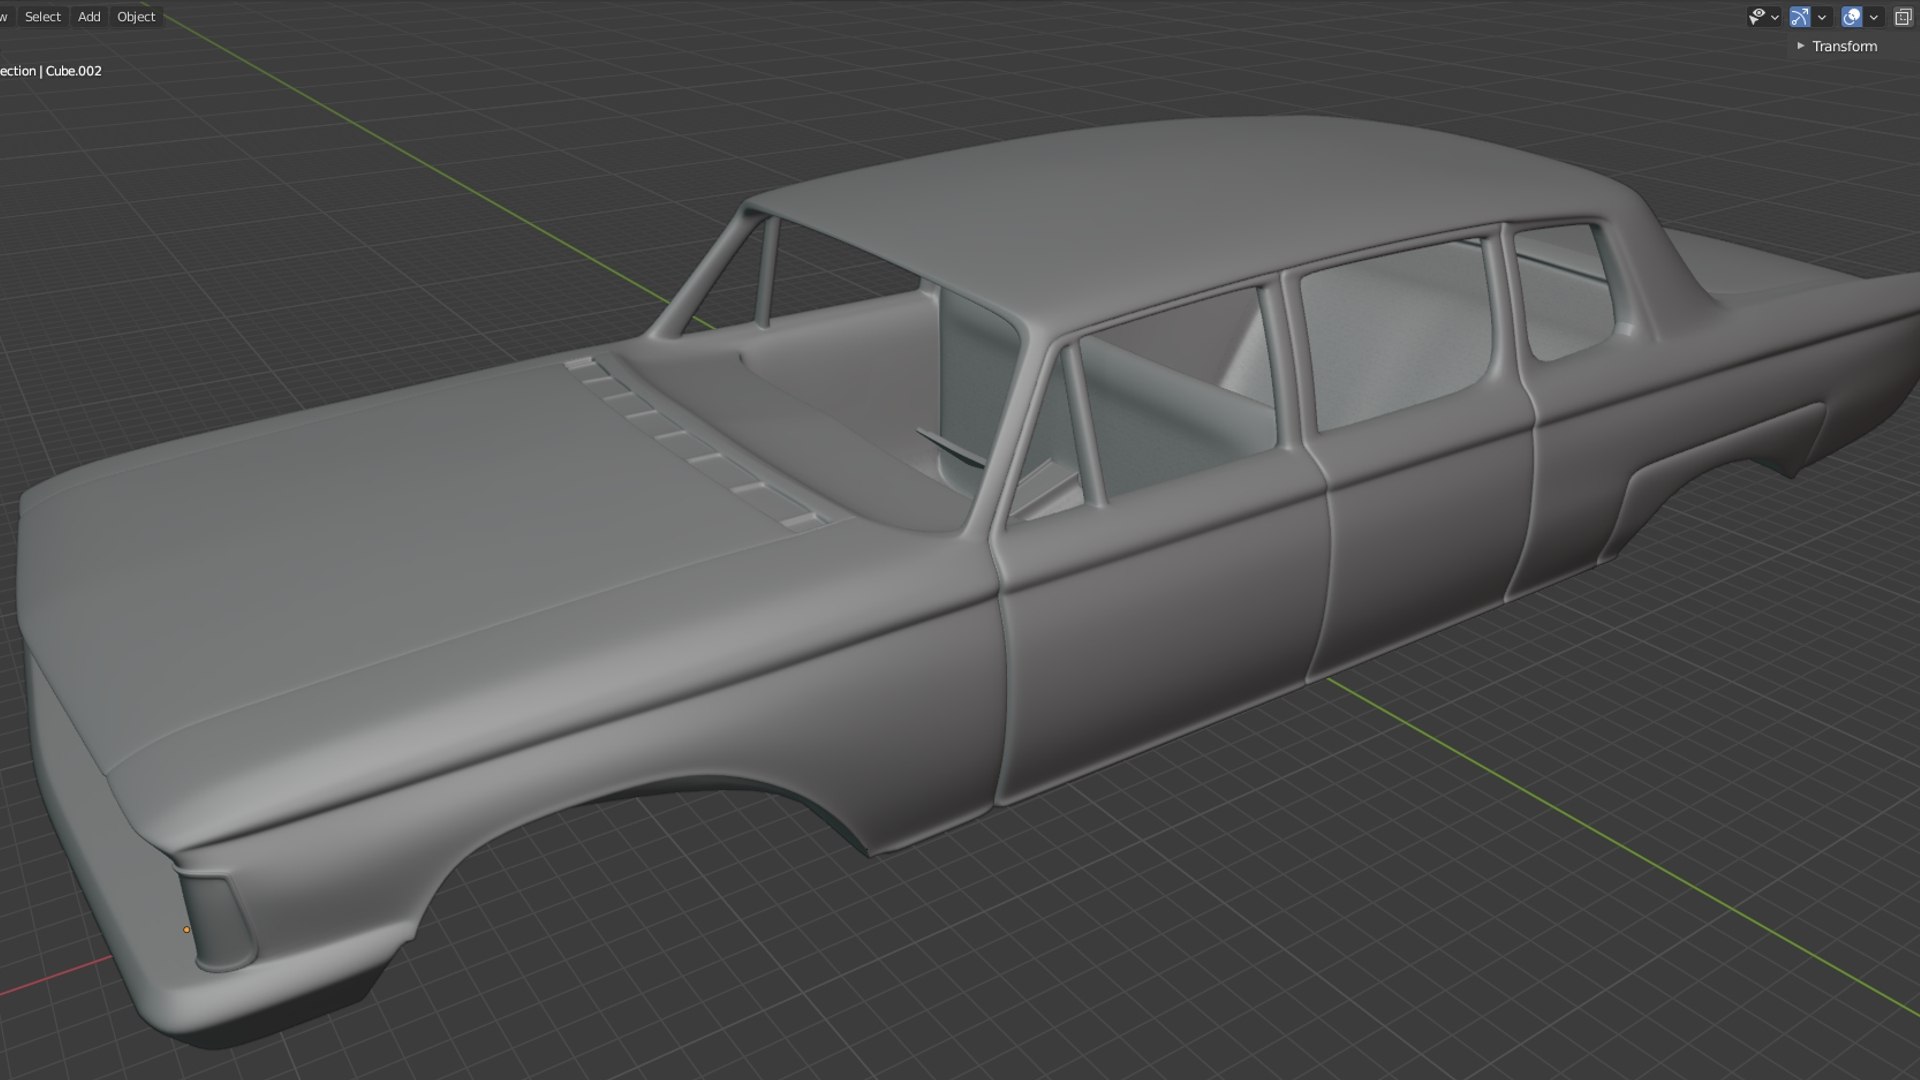The width and height of the screenshot is (1920, 1080).
Task: Click the selectability and visibility eye icon
Action: click(x=1757, y=16)
